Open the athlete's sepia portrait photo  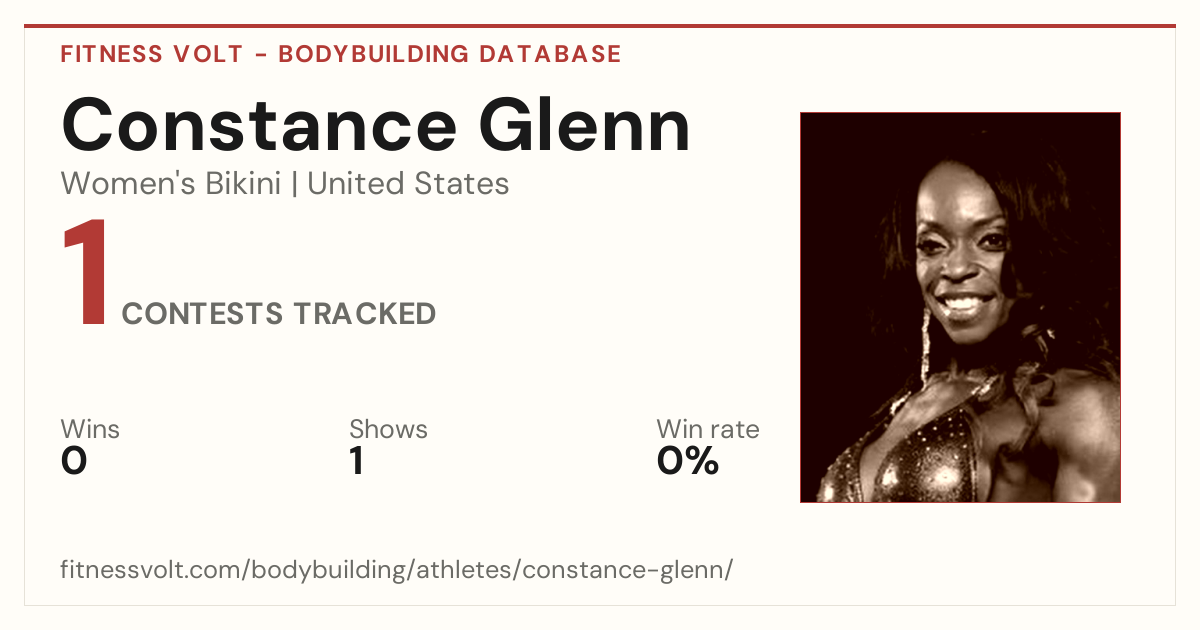click(960, 307)
